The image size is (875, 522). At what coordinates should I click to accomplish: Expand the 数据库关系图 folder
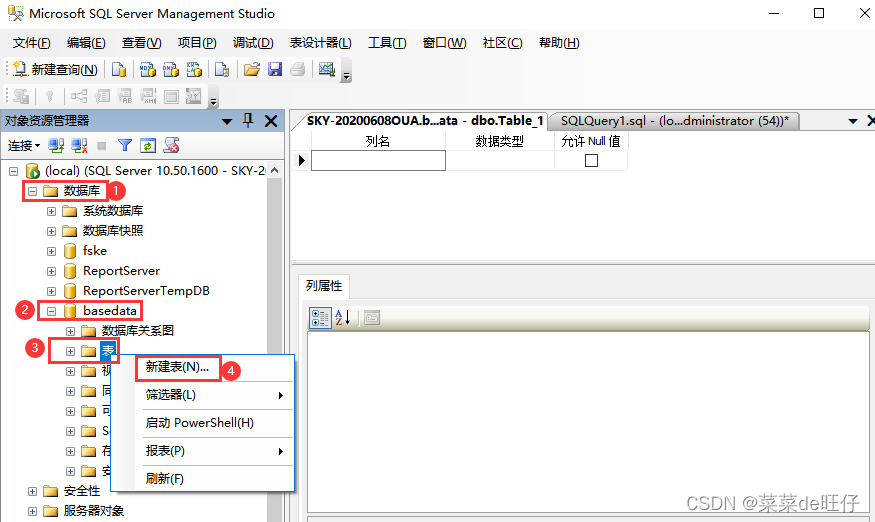(70, 332)
